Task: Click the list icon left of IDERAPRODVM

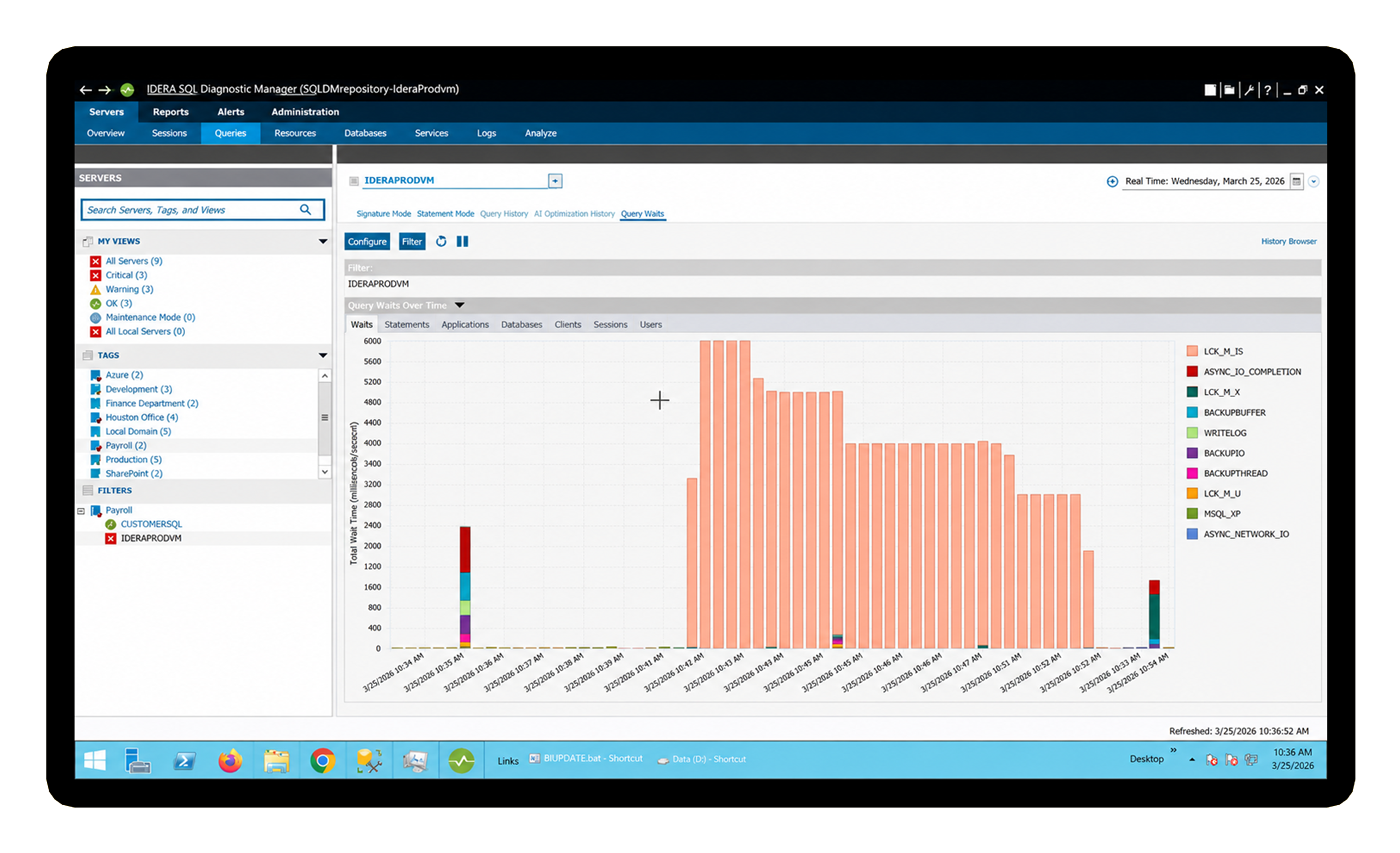Action: (353, 181)
